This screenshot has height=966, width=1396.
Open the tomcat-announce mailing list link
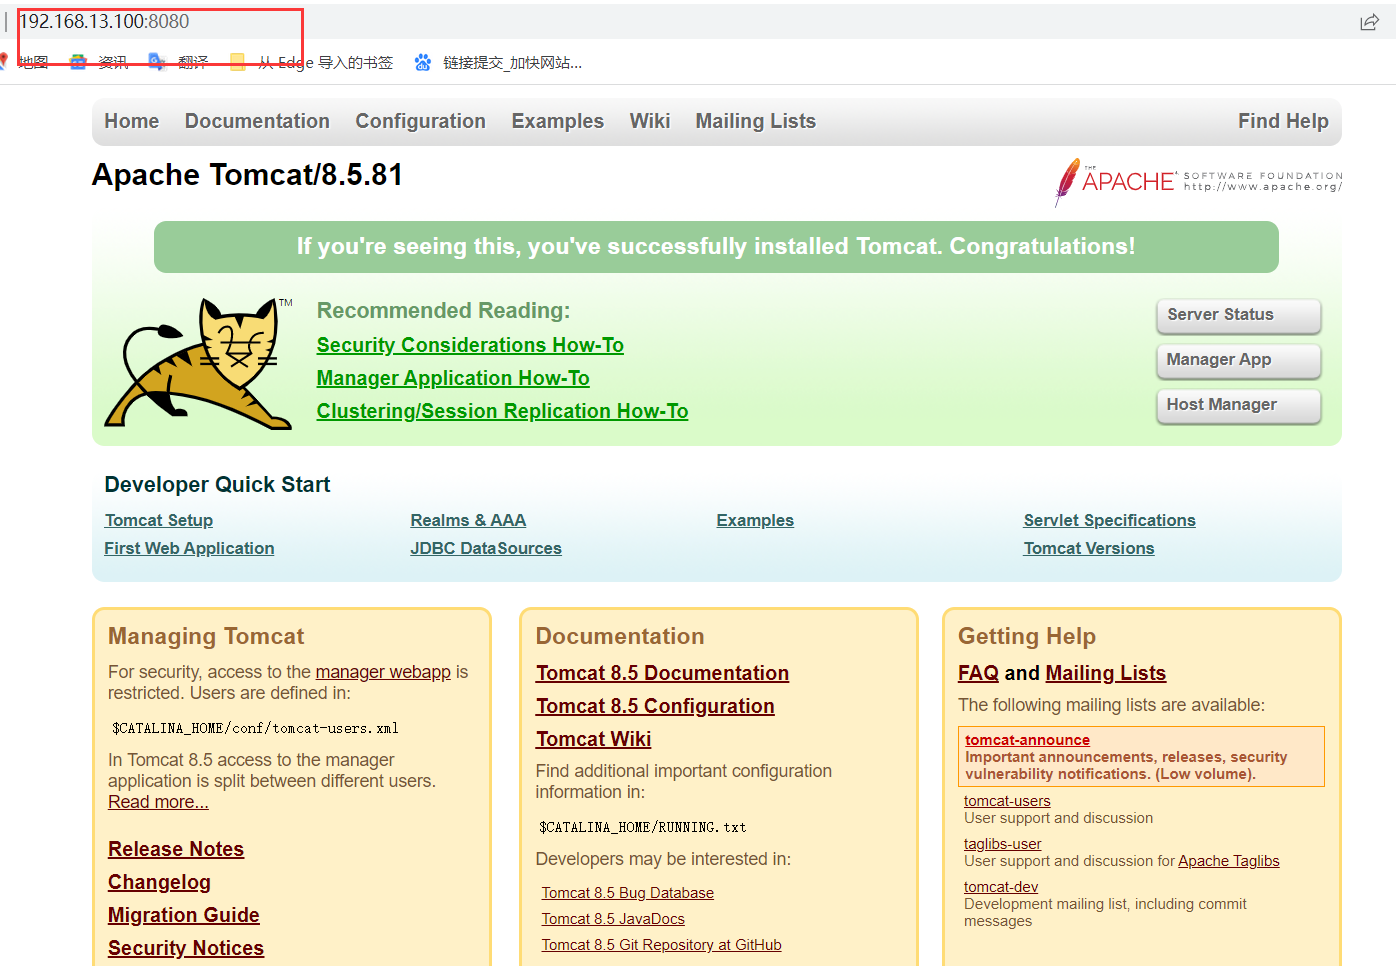[1027, 740]
